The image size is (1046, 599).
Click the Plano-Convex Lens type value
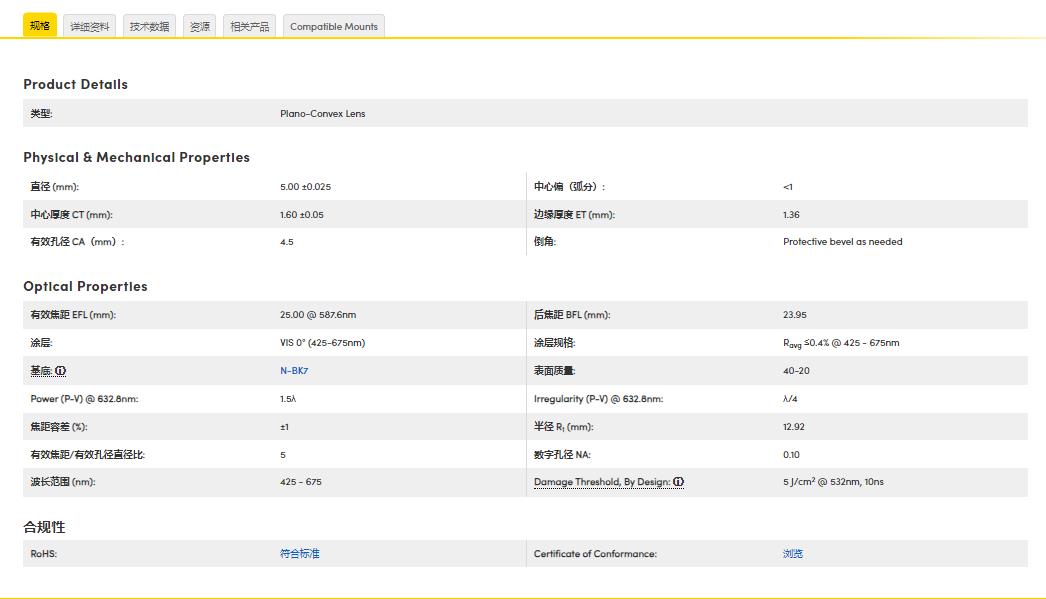(322, 114)
